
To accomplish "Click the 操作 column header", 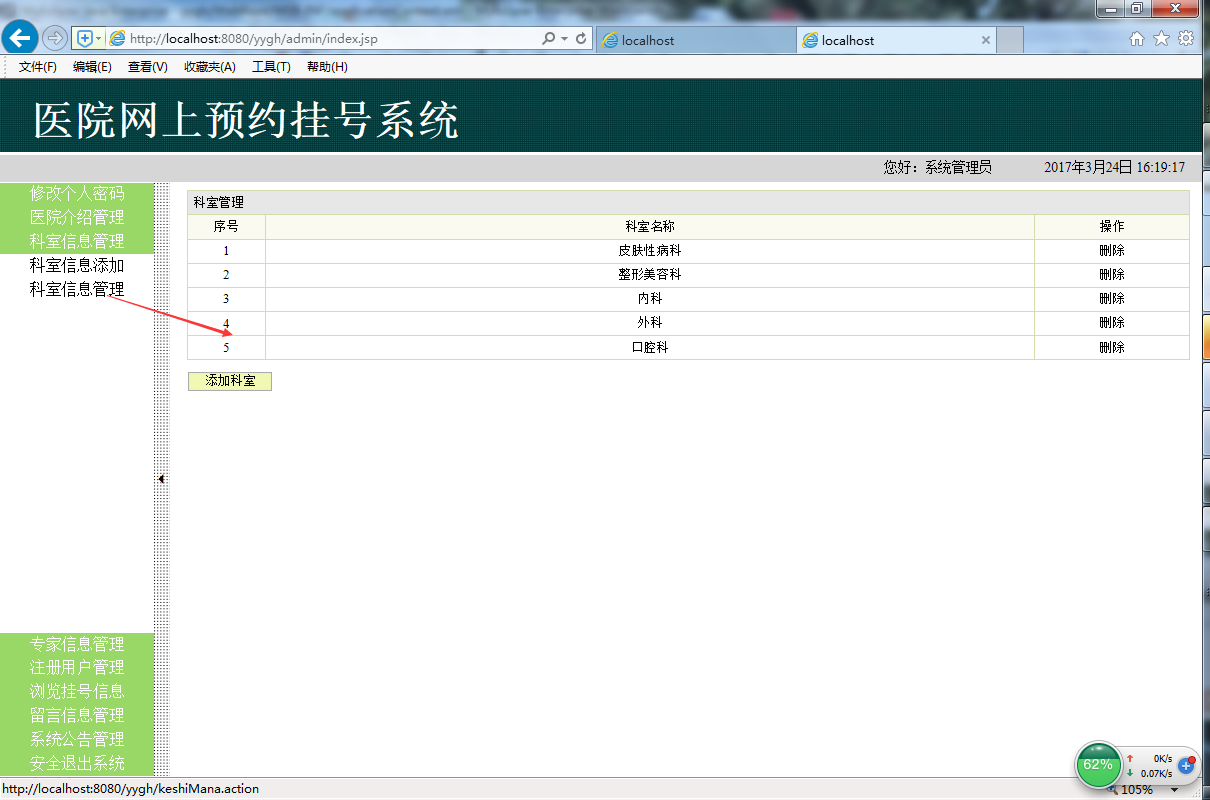I will coord(1112,227).
